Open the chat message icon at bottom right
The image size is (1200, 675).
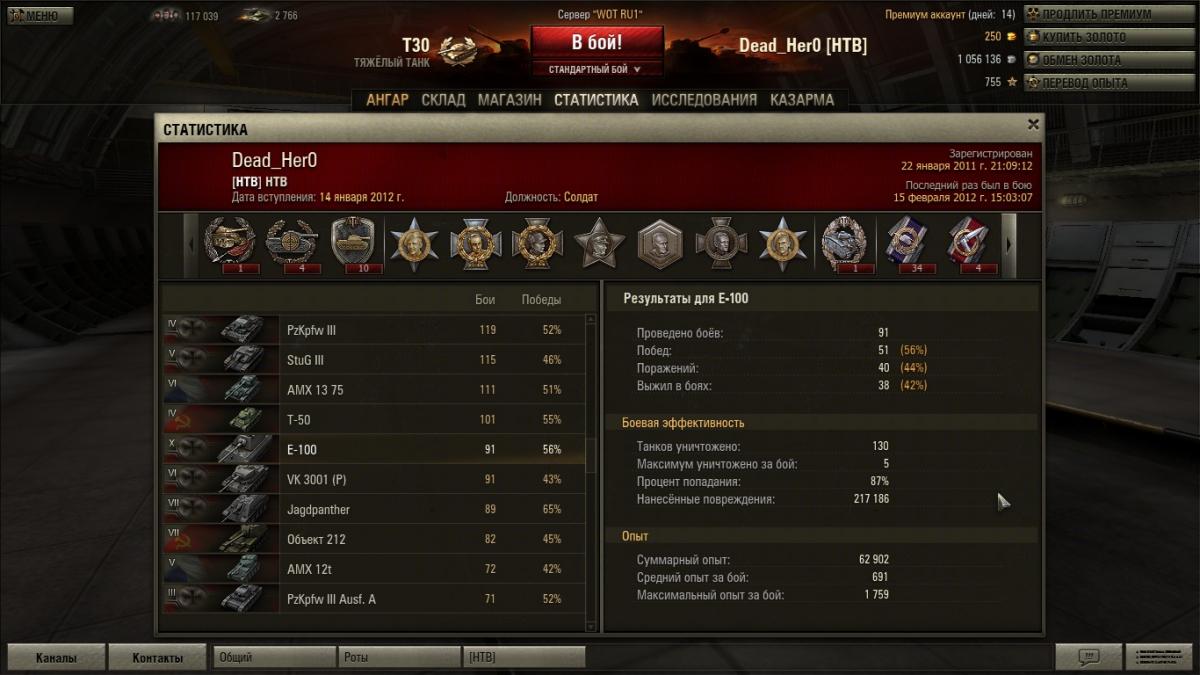(1088, 657)
